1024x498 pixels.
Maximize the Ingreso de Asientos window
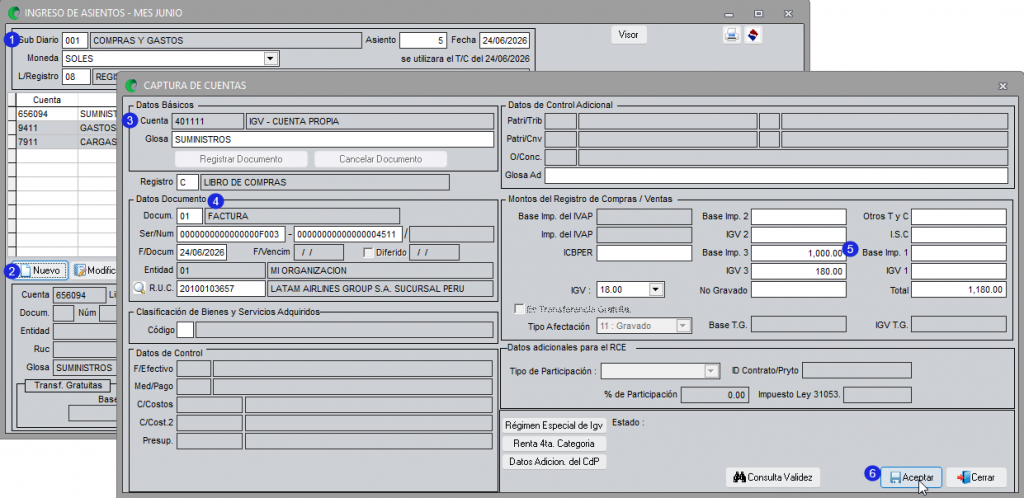click(758, 13)
